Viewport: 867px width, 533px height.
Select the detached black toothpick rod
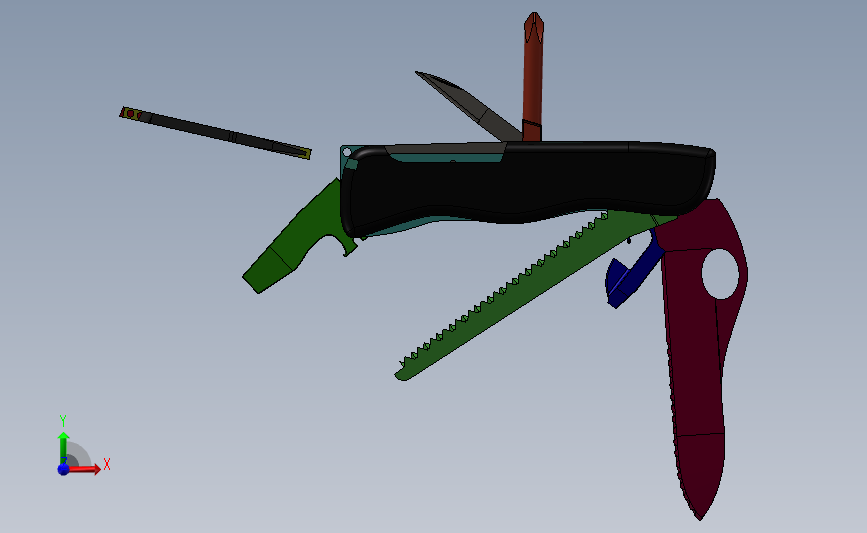(x=216, y=133)
